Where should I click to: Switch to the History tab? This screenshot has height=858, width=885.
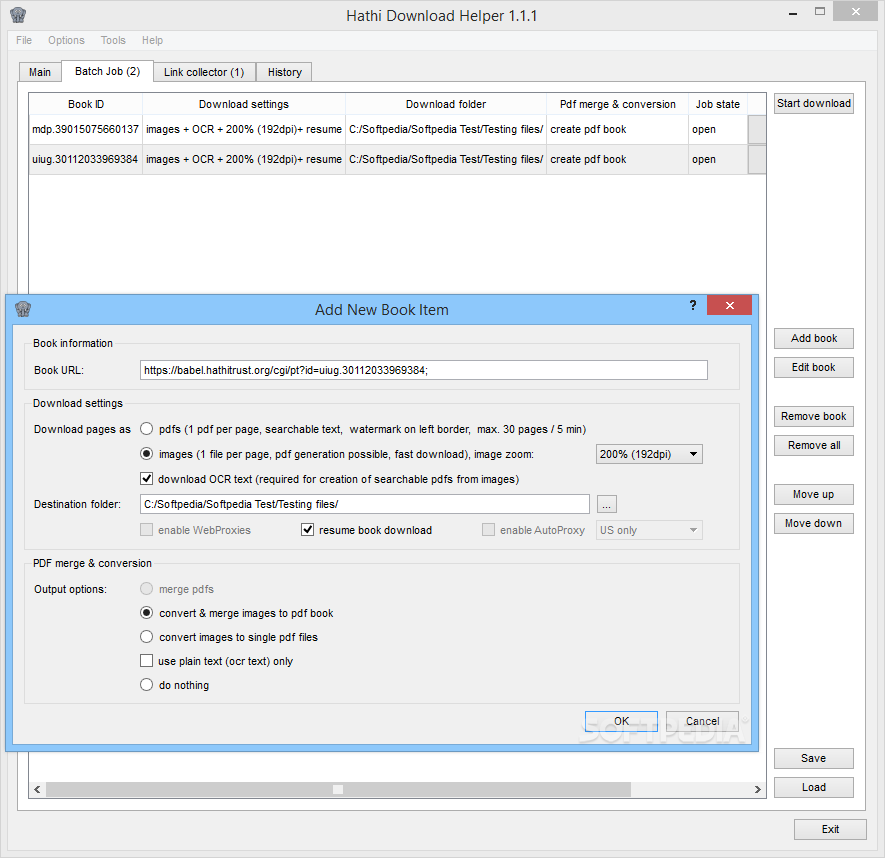pyautogui.click(x=284, y=72)
